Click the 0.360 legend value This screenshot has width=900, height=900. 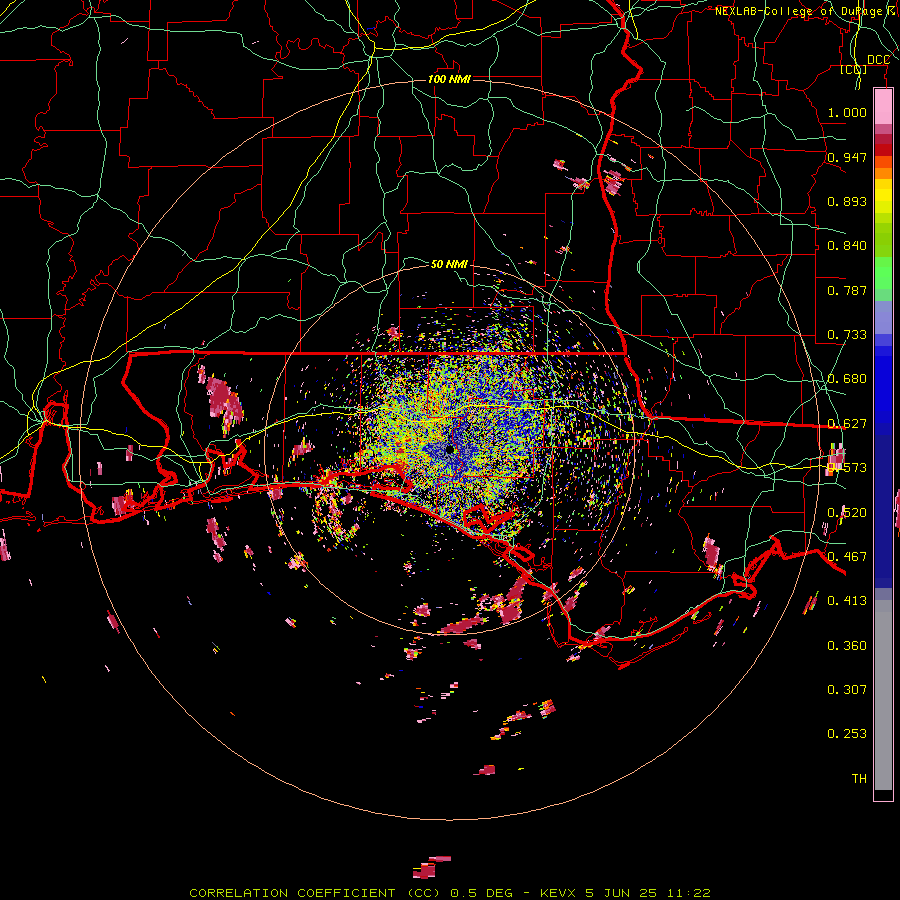847,646
